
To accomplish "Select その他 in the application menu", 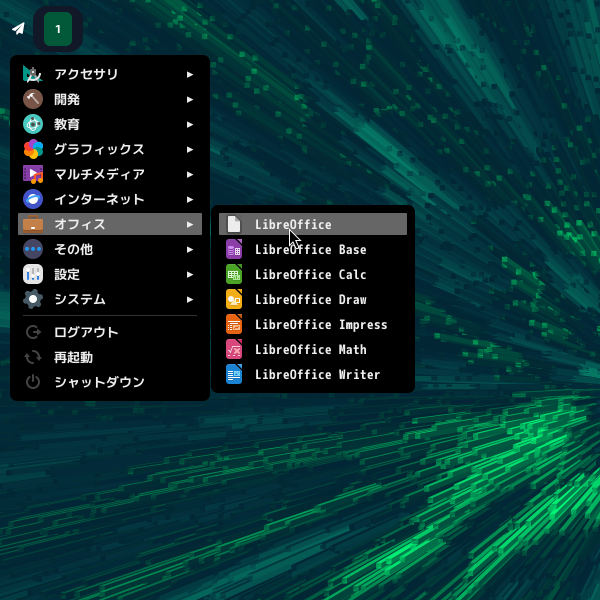I will 73,249.
